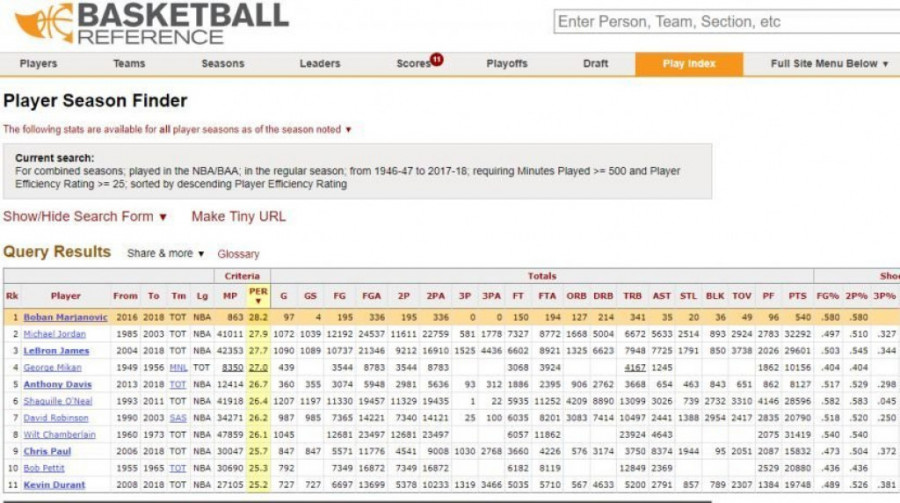This screenshot has width=900, height=503.
Task: Open the Glossary link
Action: tap(238, 254)
